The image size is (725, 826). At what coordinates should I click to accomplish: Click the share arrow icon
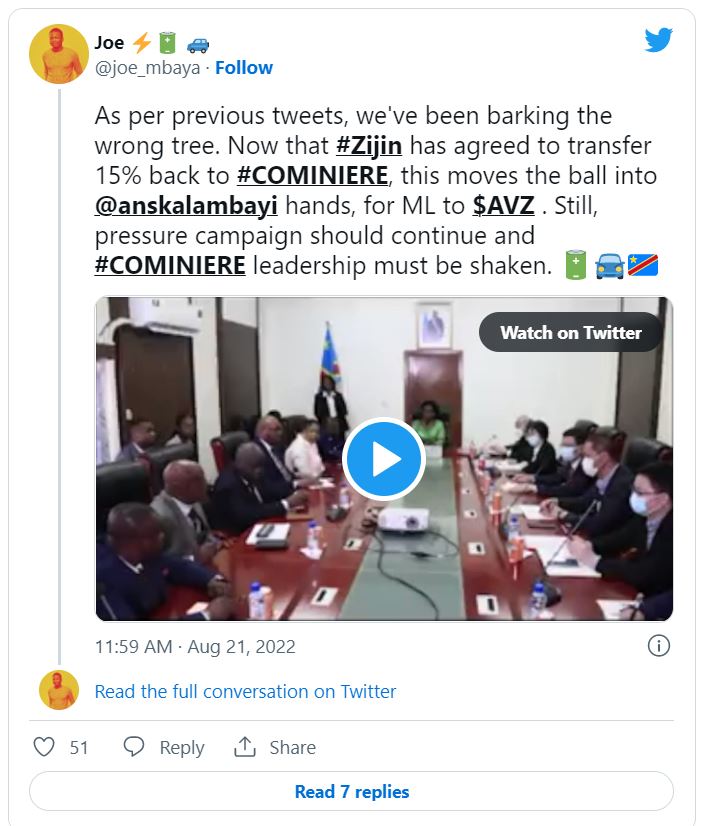[245, 747]
